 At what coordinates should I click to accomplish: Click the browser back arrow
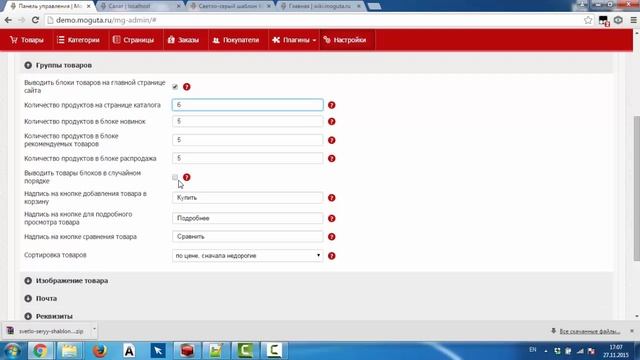(8, 20)
